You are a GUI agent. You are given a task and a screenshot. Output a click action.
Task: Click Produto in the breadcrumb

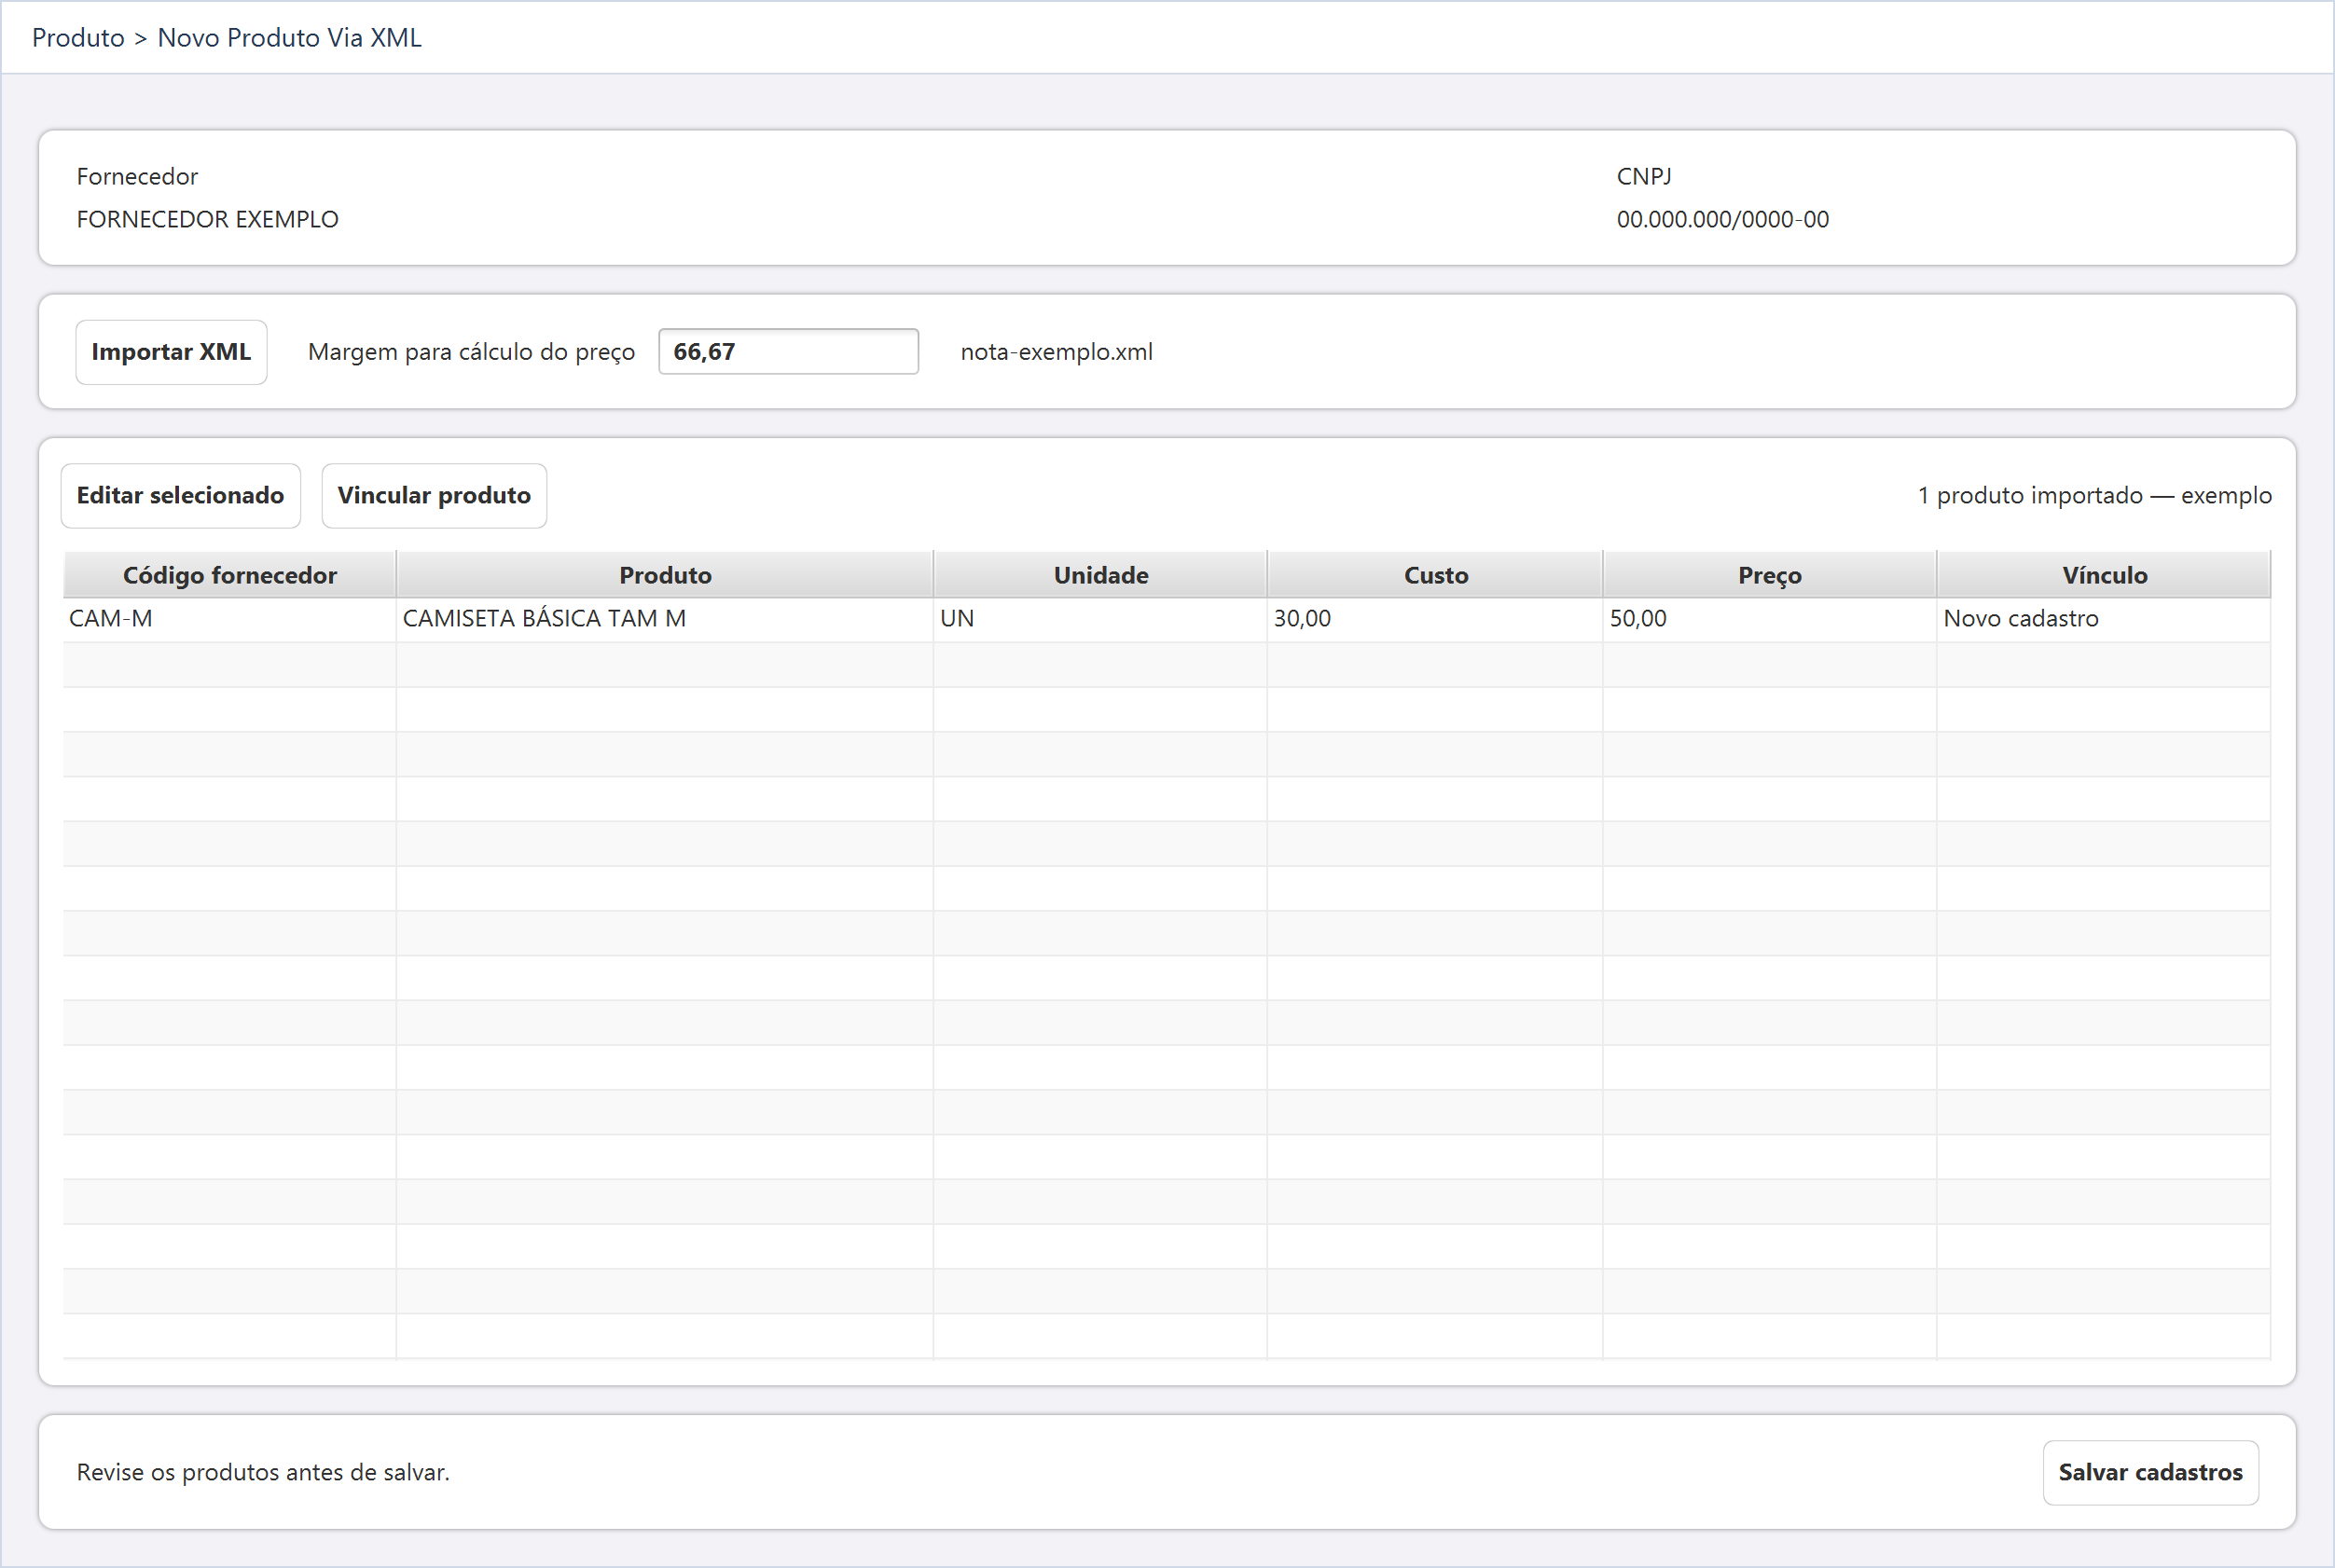point(78,38)
